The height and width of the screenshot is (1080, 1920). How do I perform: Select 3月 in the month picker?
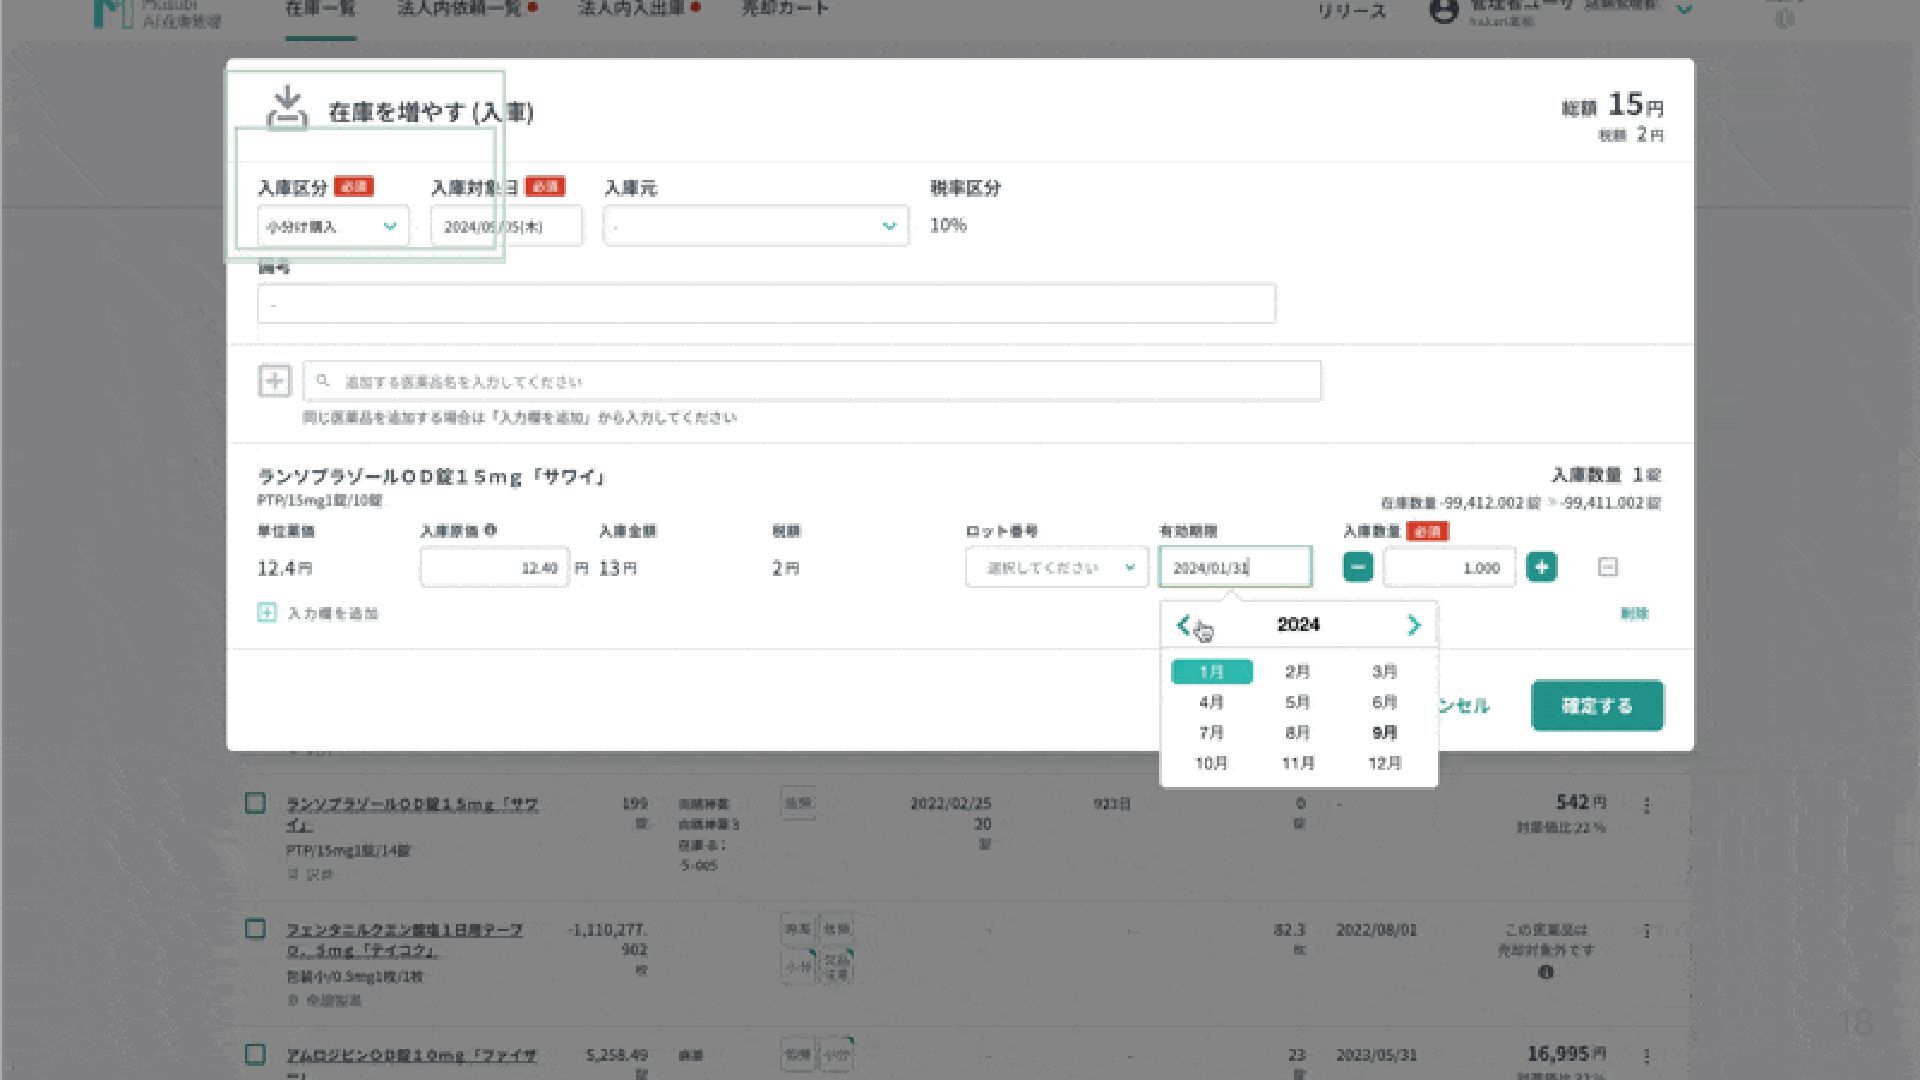coord(1384,672)
